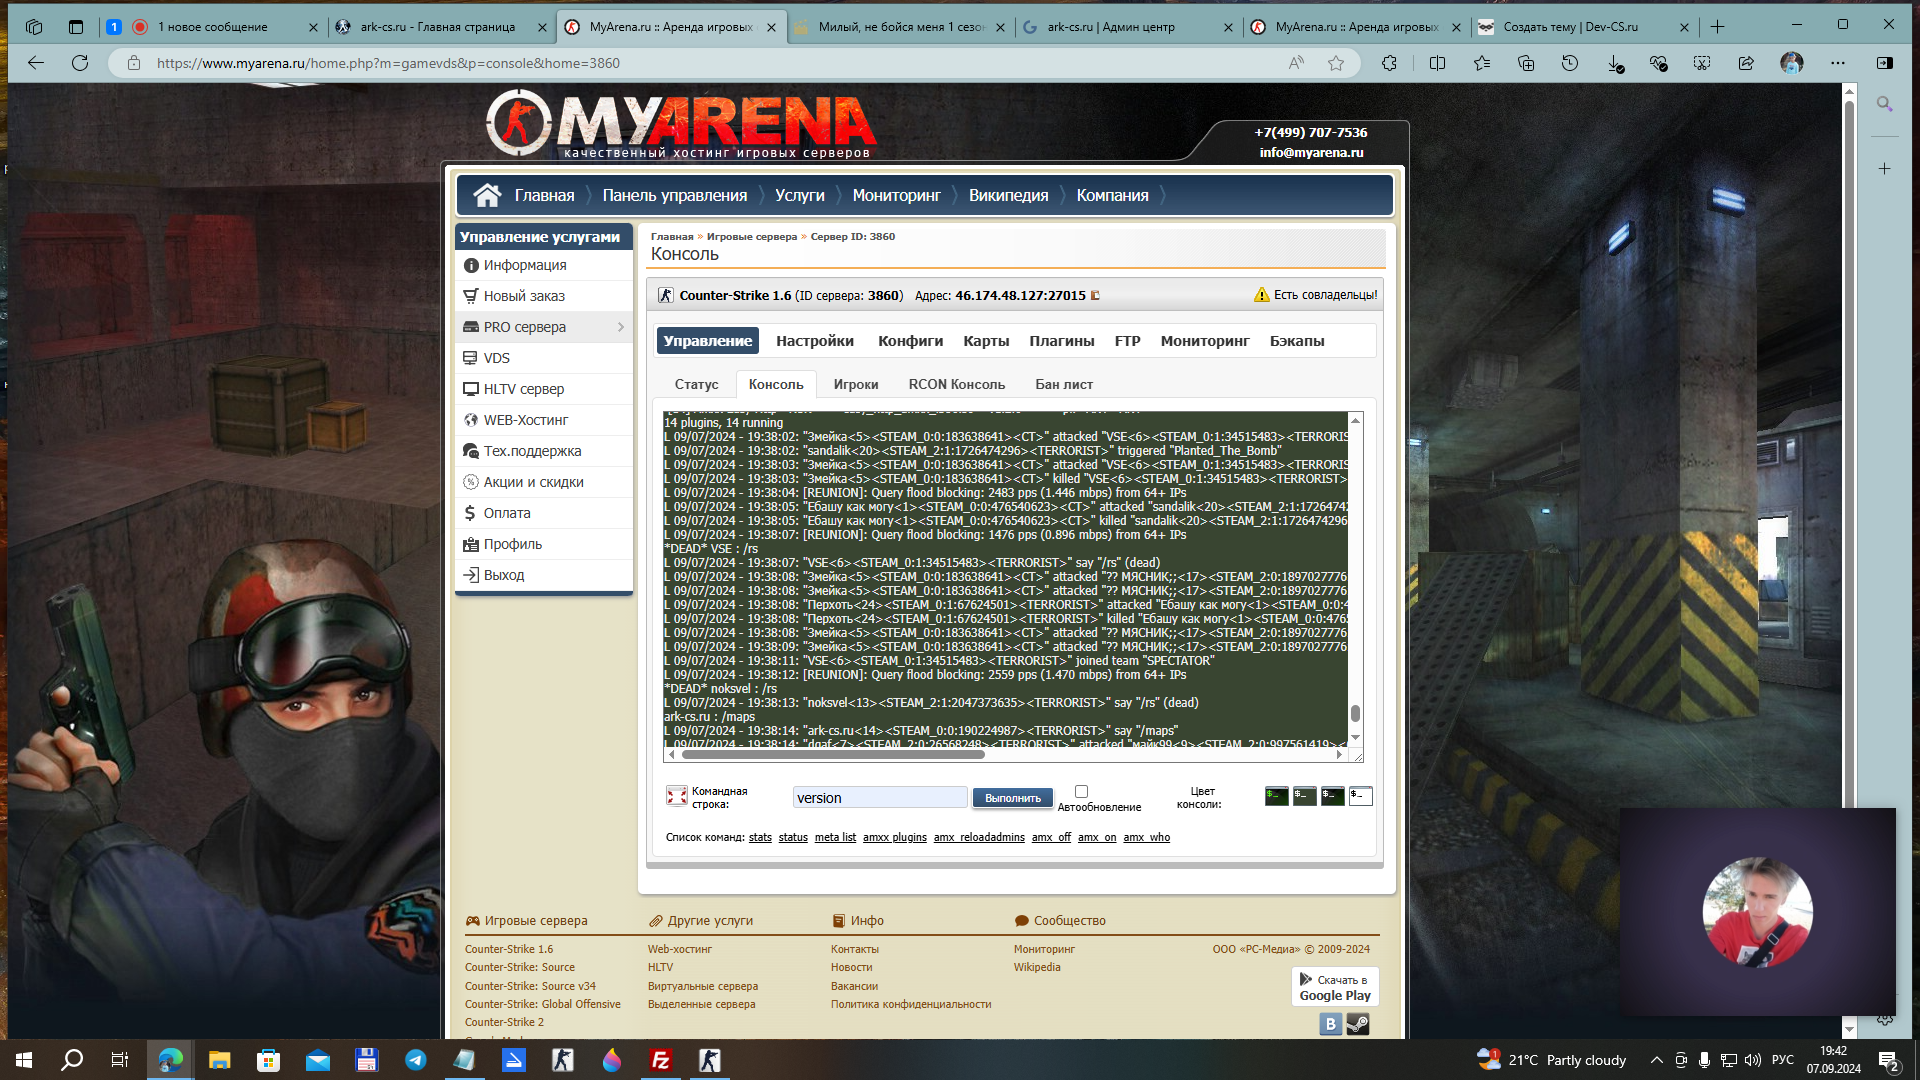Open Википедия in top navigation
The image size is (1920, 1080).
coord(1008,195)
